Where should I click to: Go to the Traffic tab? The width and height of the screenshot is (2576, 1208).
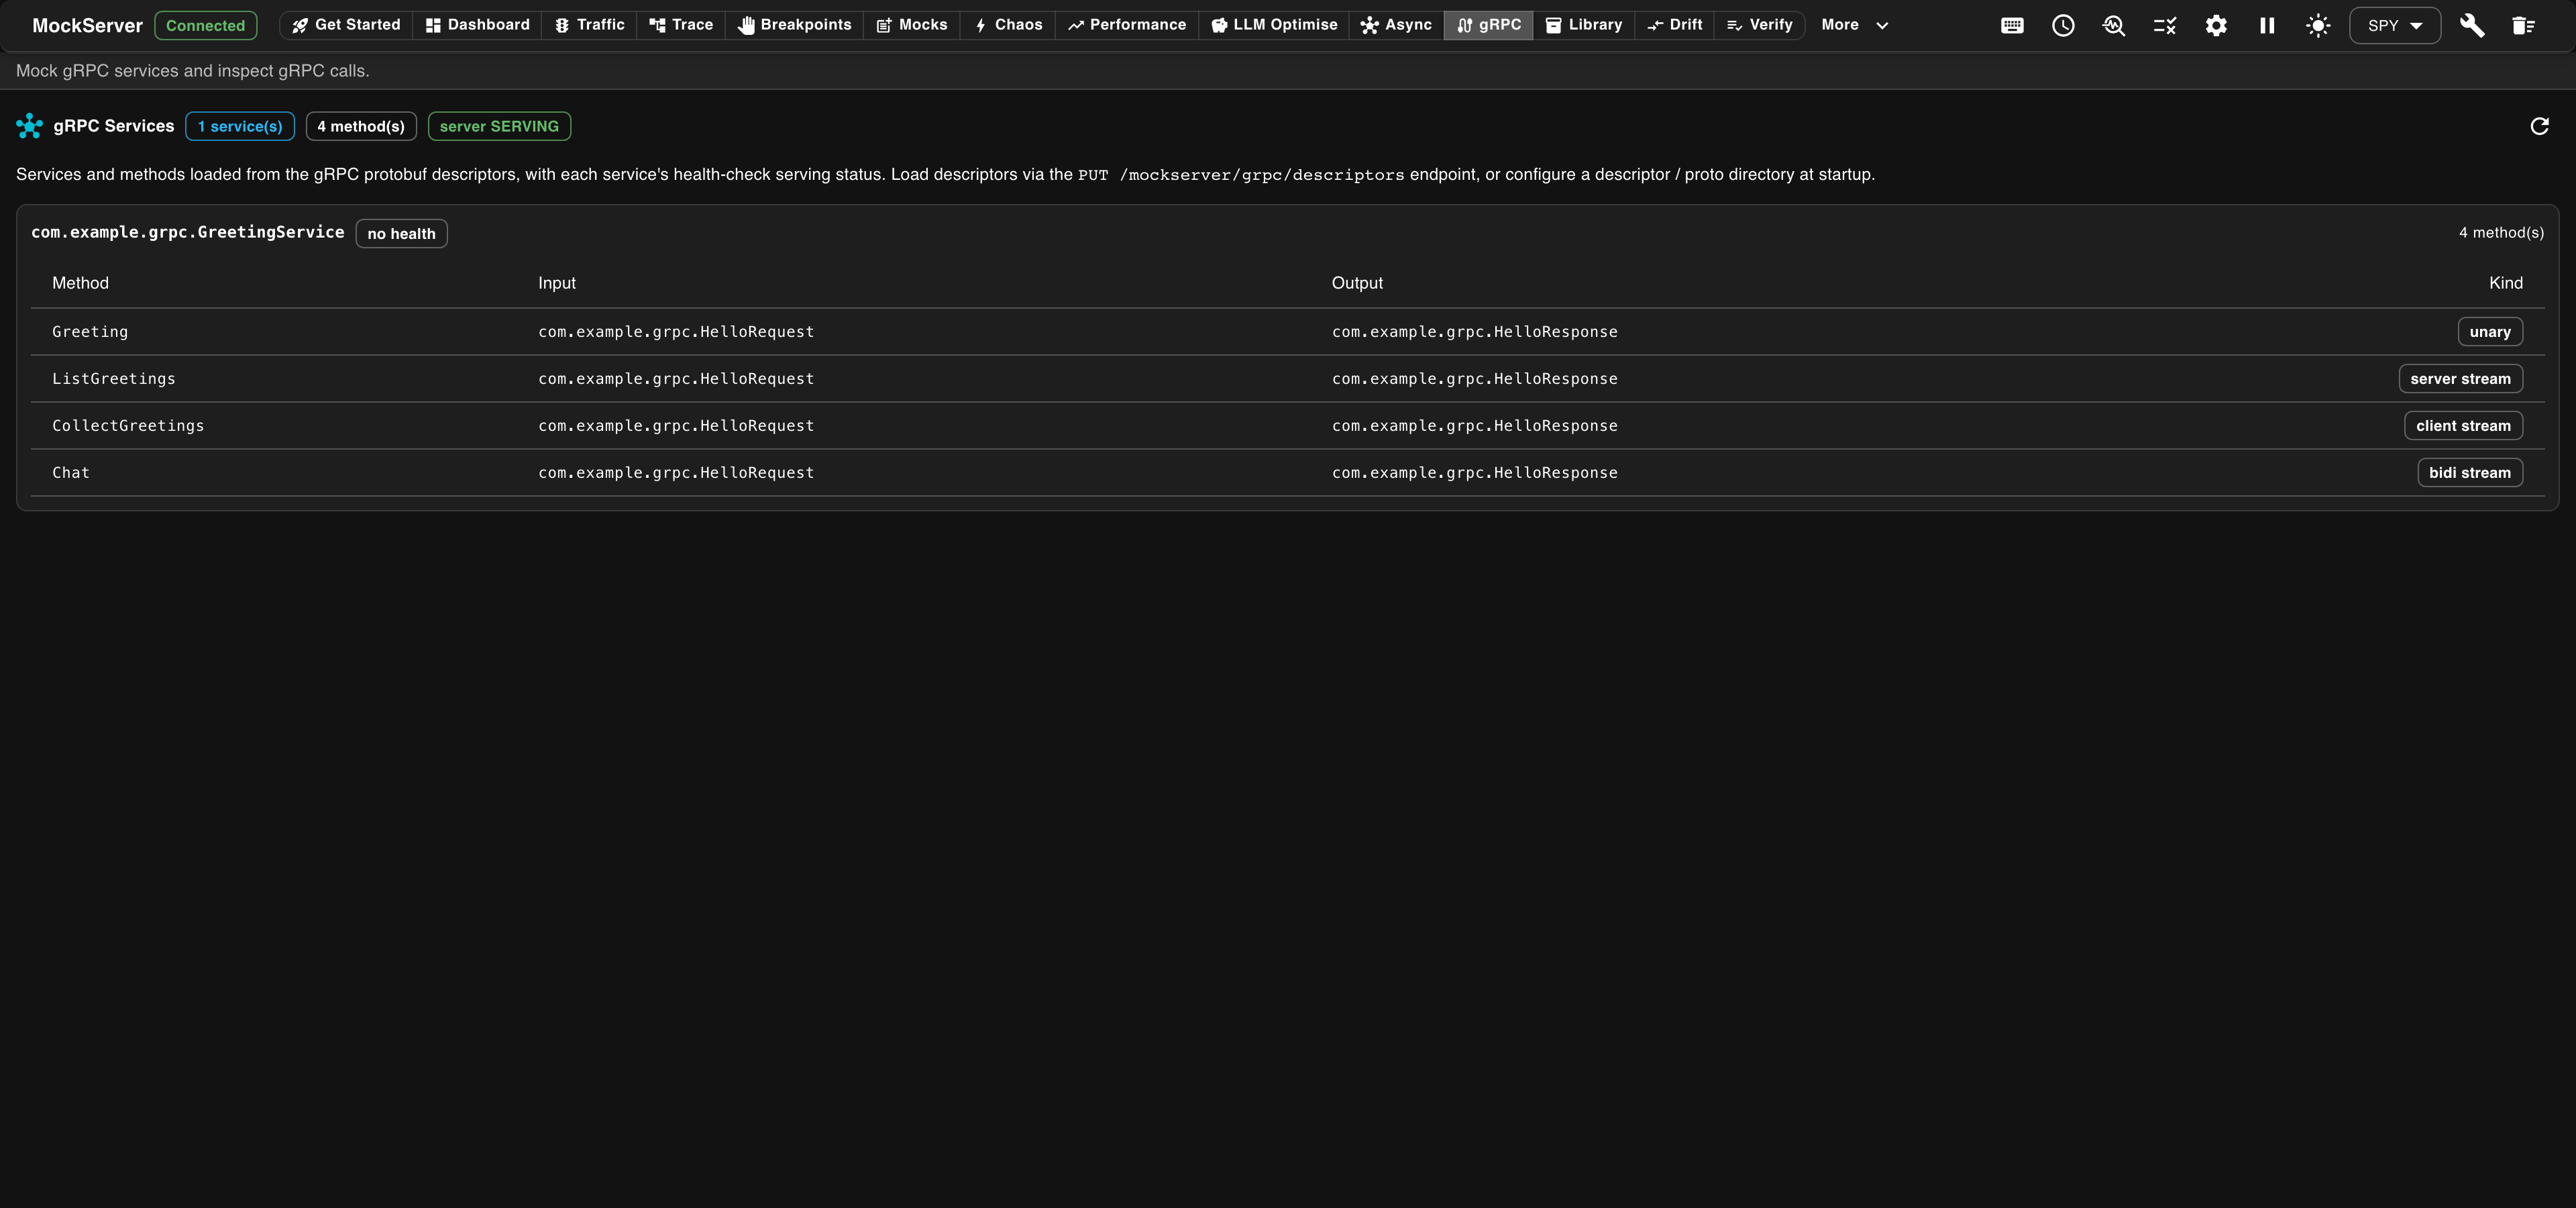589,25
